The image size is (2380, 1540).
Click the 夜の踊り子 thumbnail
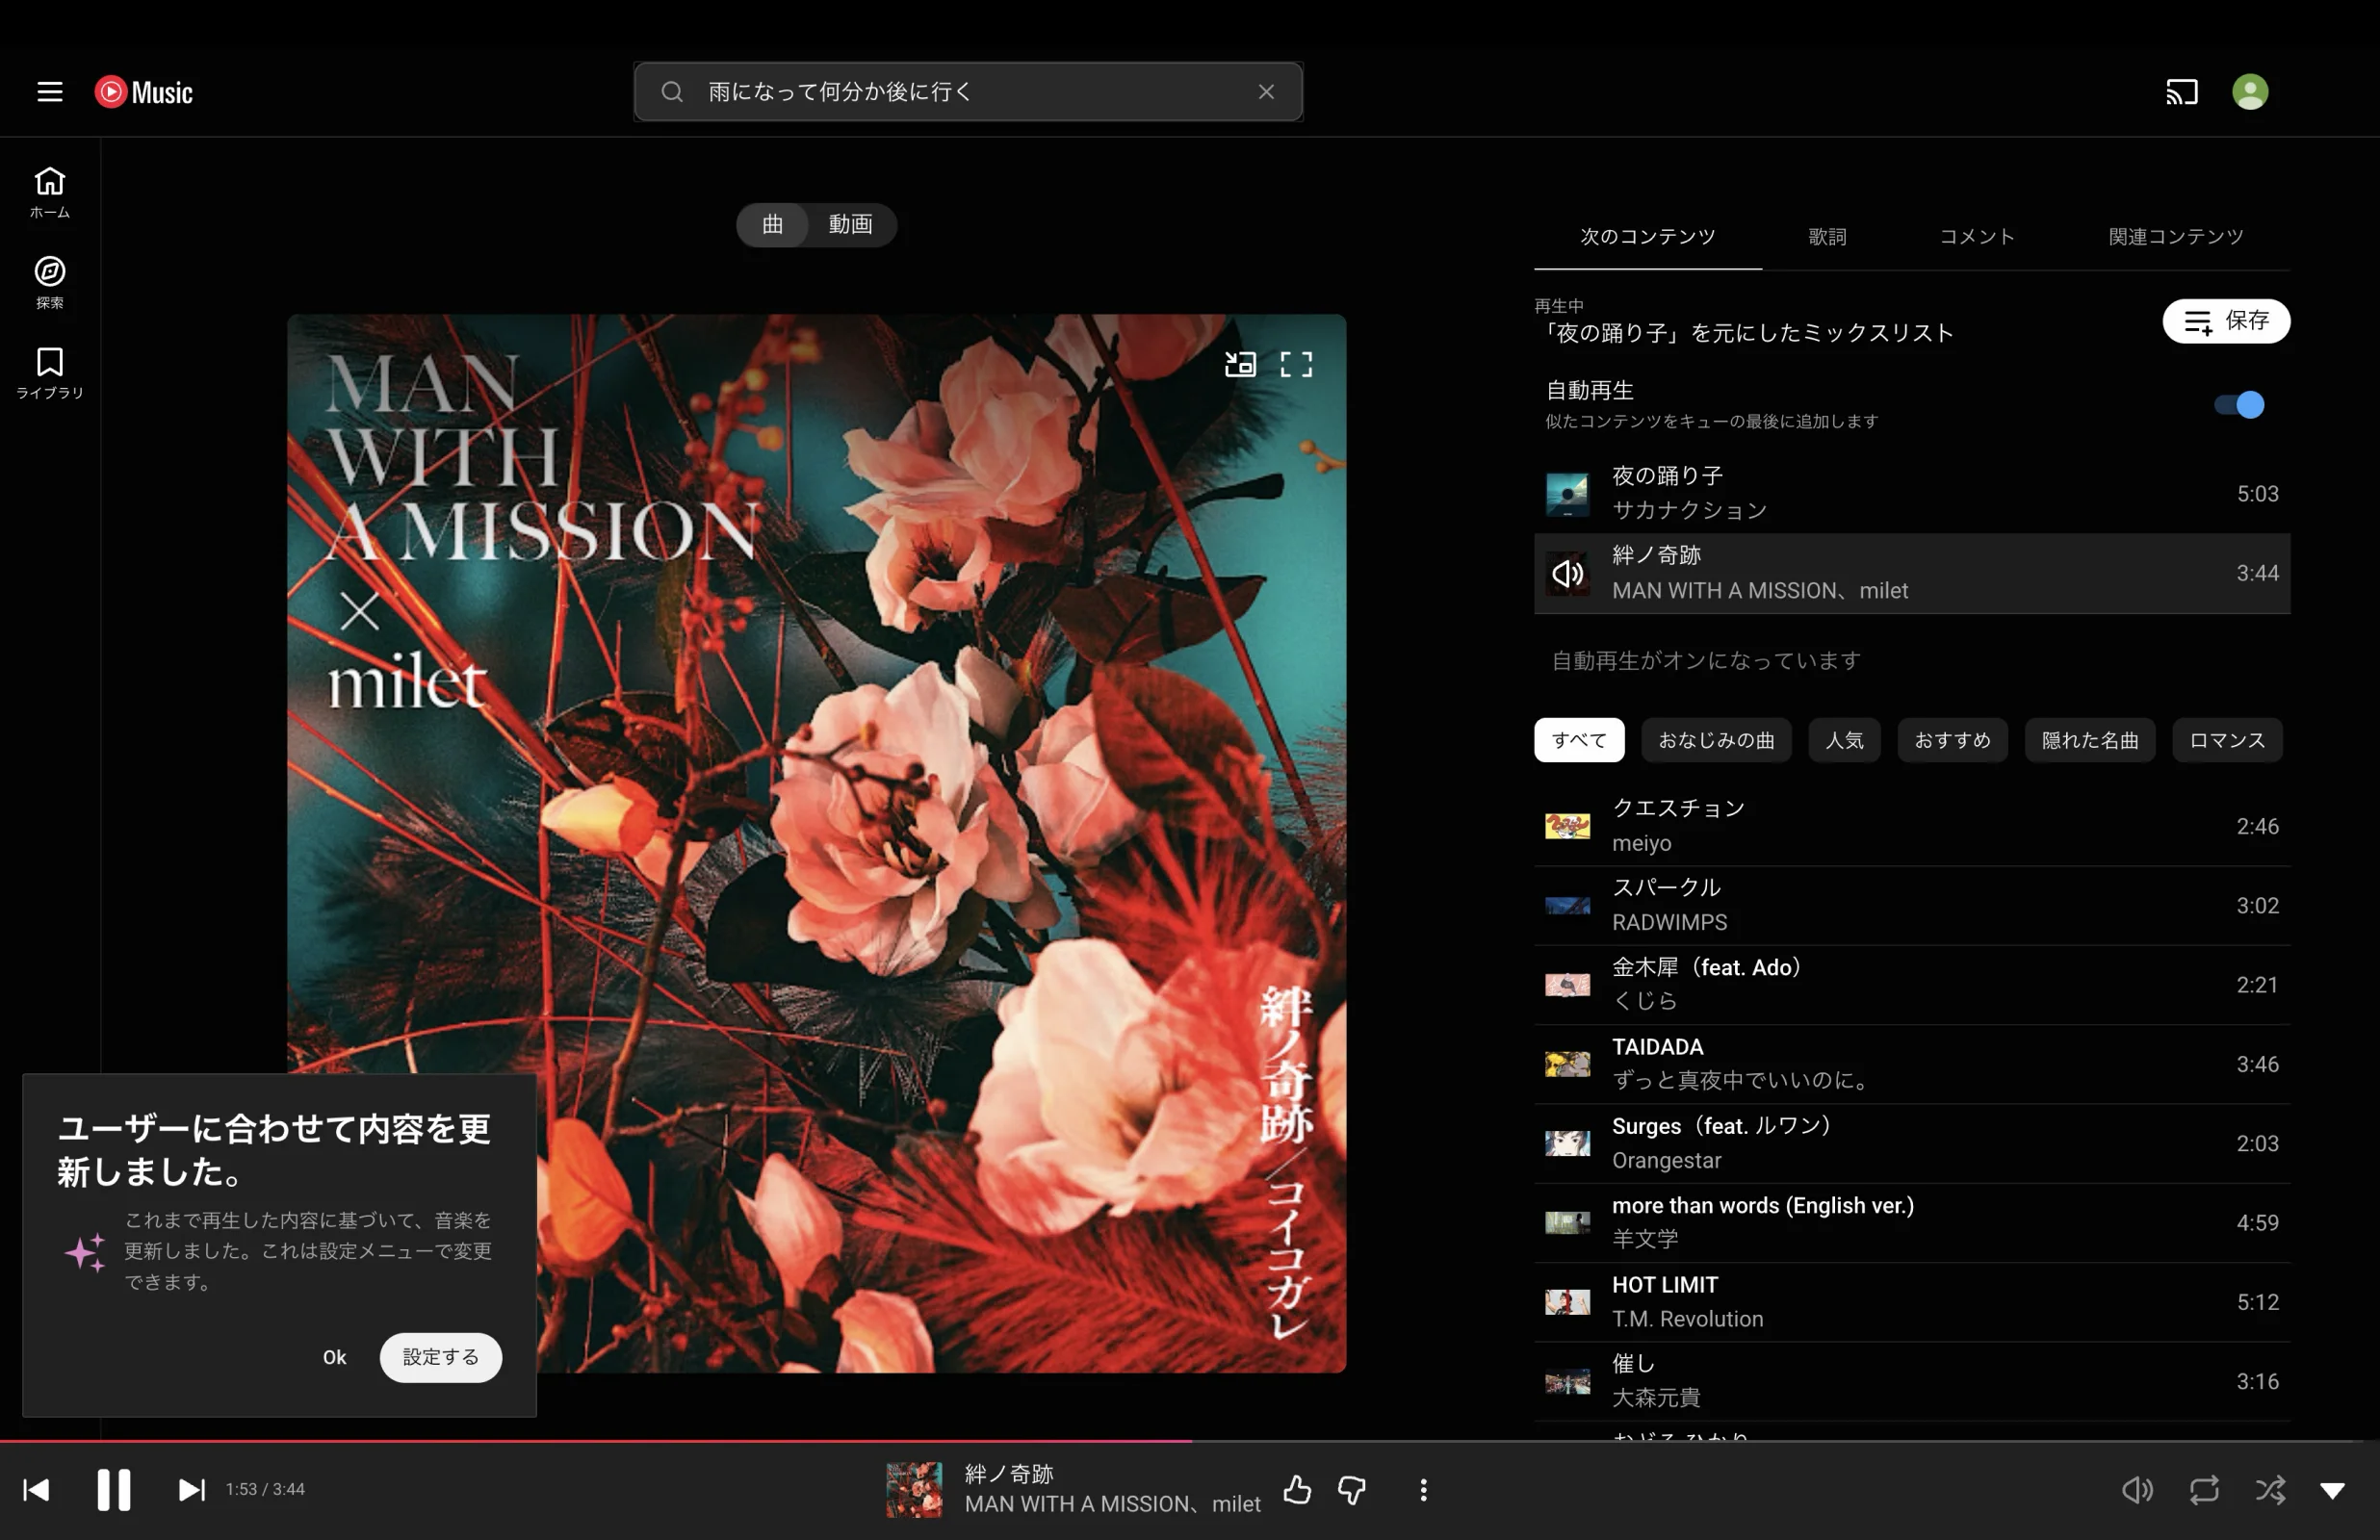[1567, 494]
